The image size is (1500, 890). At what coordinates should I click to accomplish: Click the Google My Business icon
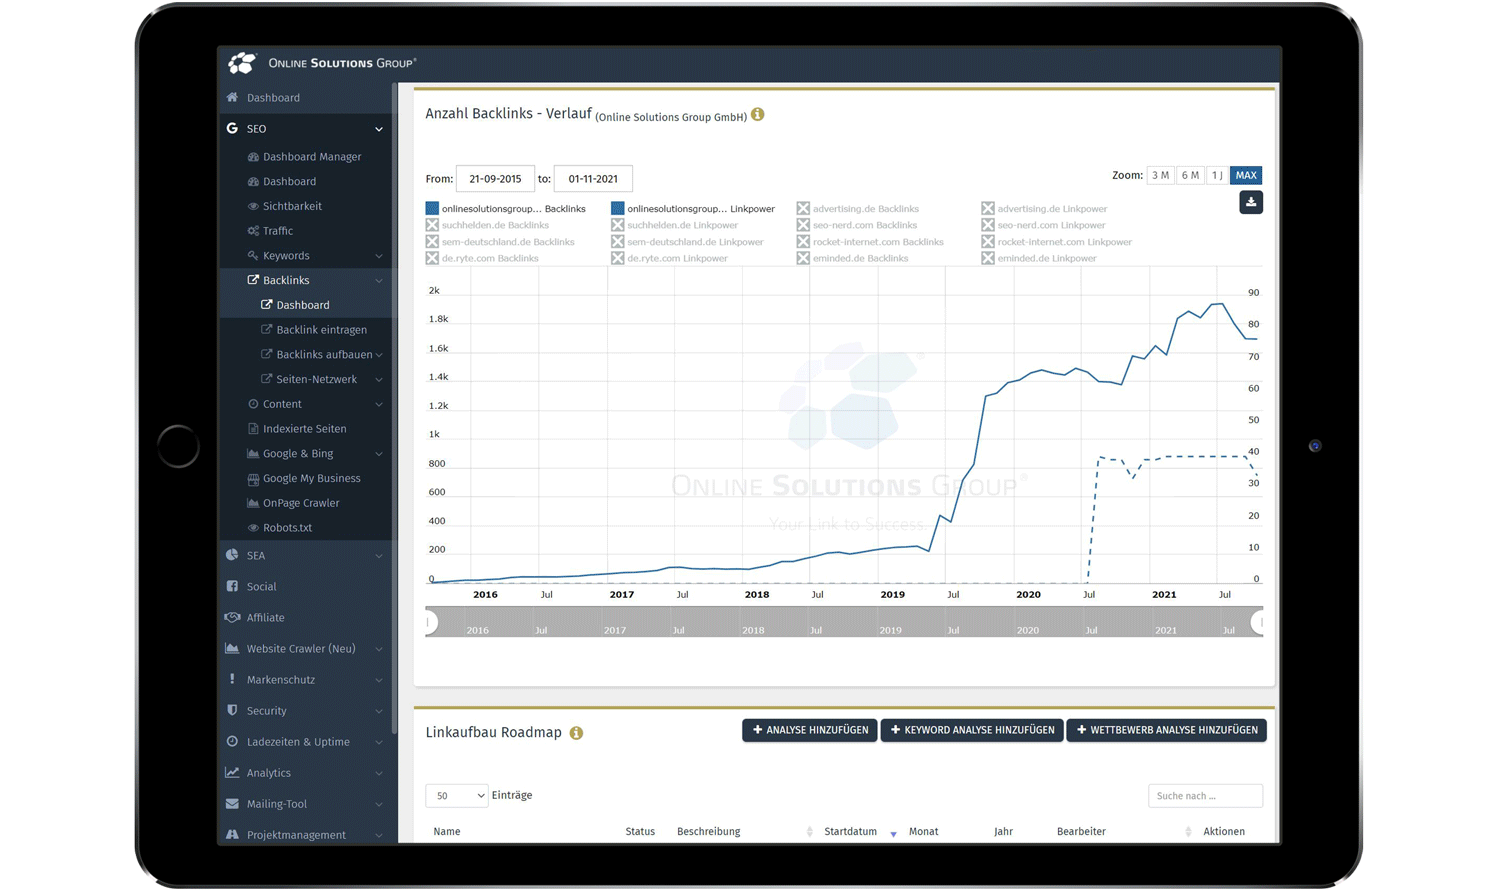pos(253,478)
